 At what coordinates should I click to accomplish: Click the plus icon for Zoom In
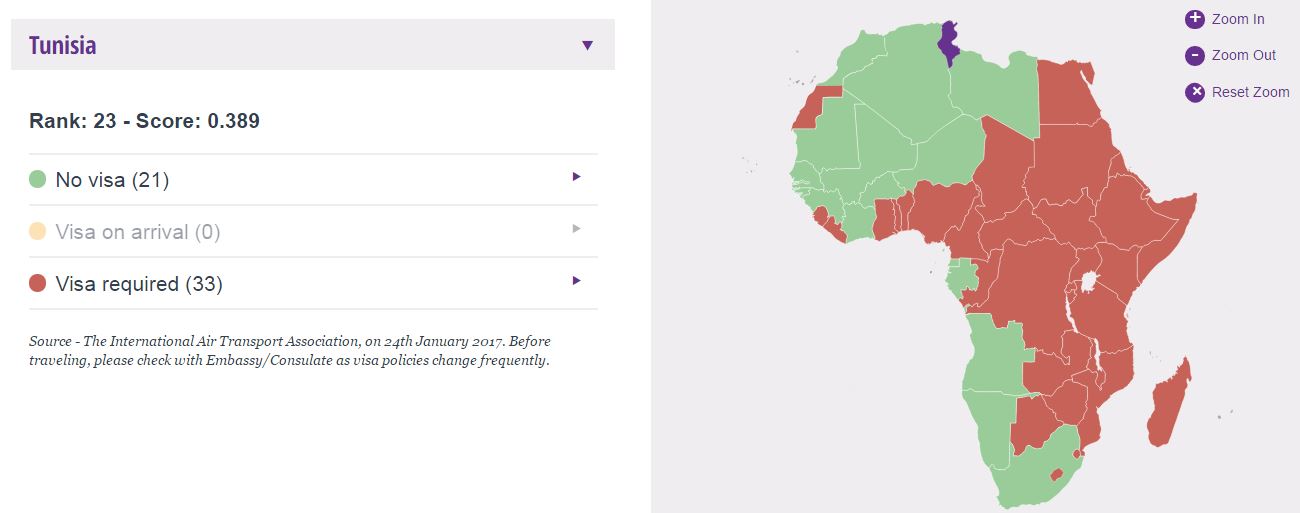pos(1195,19)
